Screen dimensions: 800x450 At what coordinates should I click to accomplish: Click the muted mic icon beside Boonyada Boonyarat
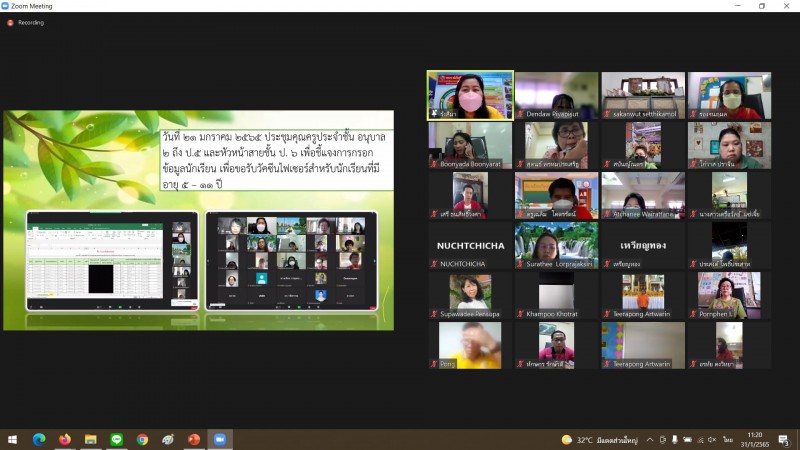tap(434, 164)
